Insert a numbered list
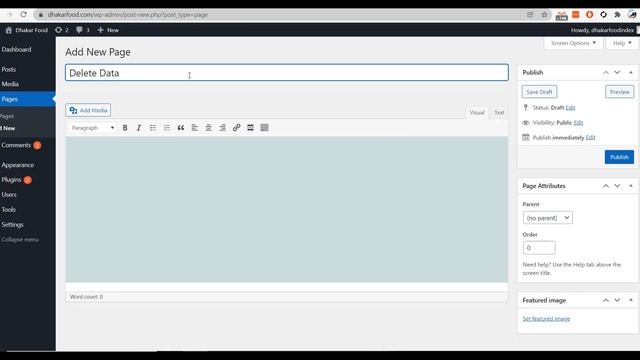This screenshot has height=360, width=640. pos(167,128)
